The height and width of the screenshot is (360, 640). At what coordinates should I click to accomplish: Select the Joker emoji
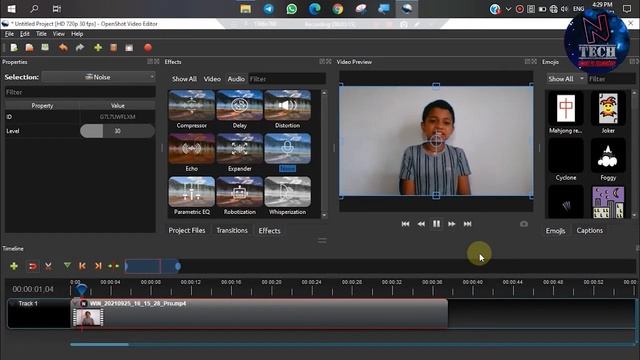tap(608, 112)
